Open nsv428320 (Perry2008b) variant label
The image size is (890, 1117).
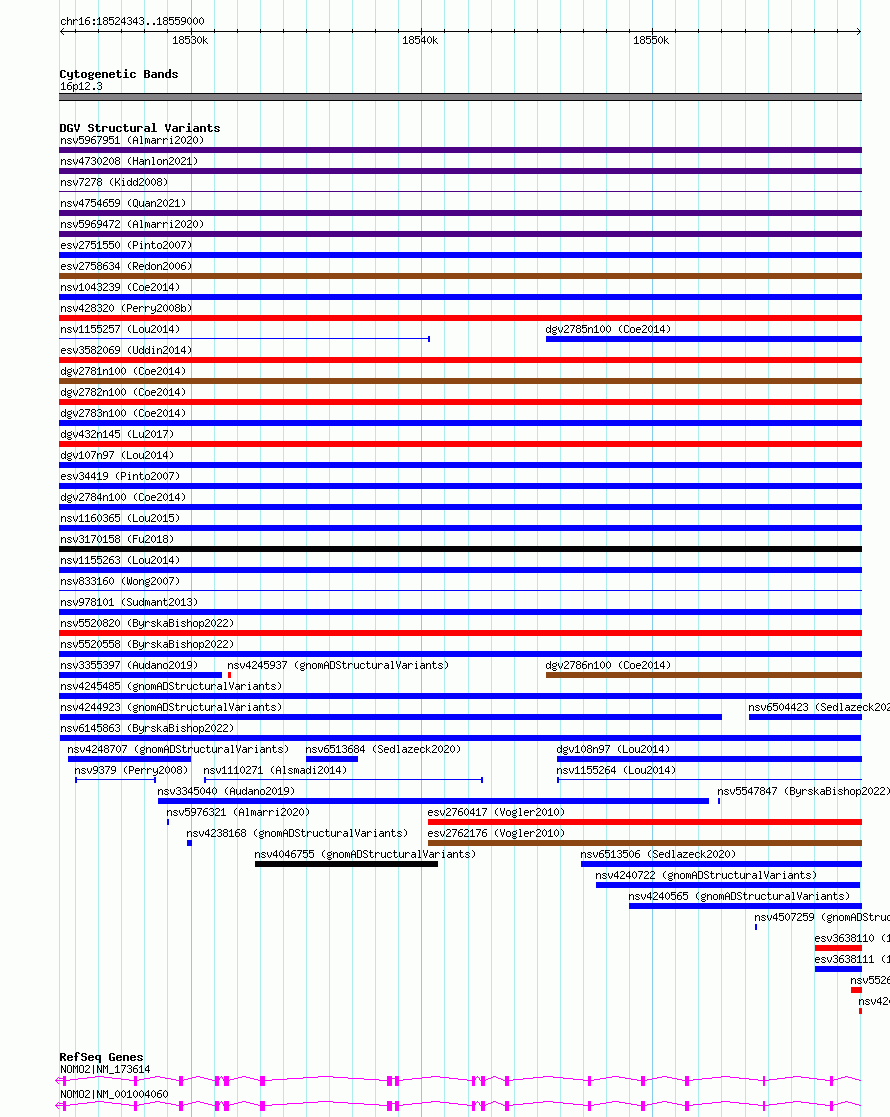pos(126,308)
